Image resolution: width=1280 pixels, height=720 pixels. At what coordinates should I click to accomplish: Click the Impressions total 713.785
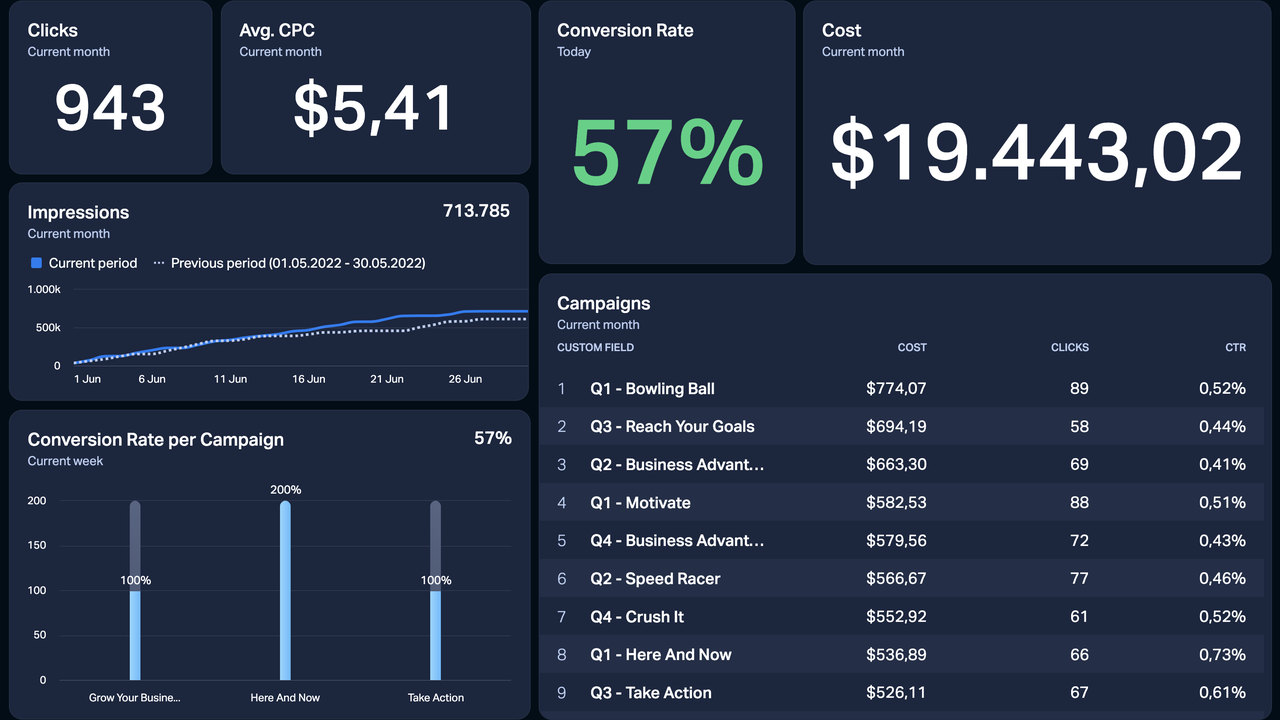coord(476,211)
